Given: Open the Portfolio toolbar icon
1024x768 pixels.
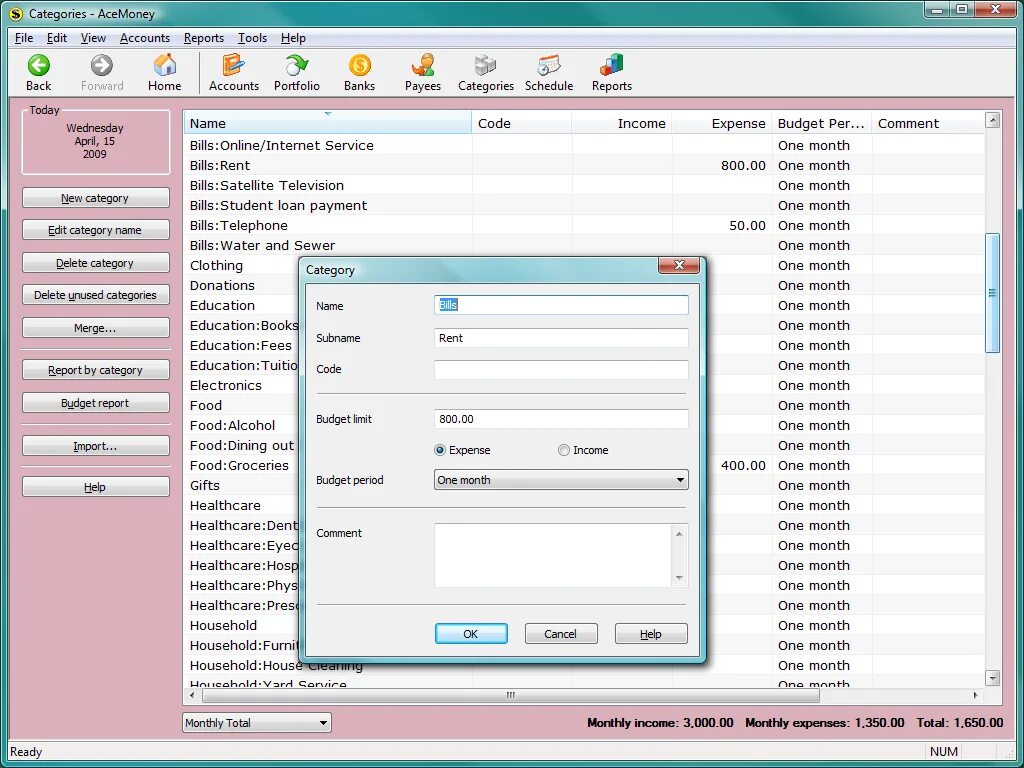Looking at the screenshot, I should [x=296, y=65].
